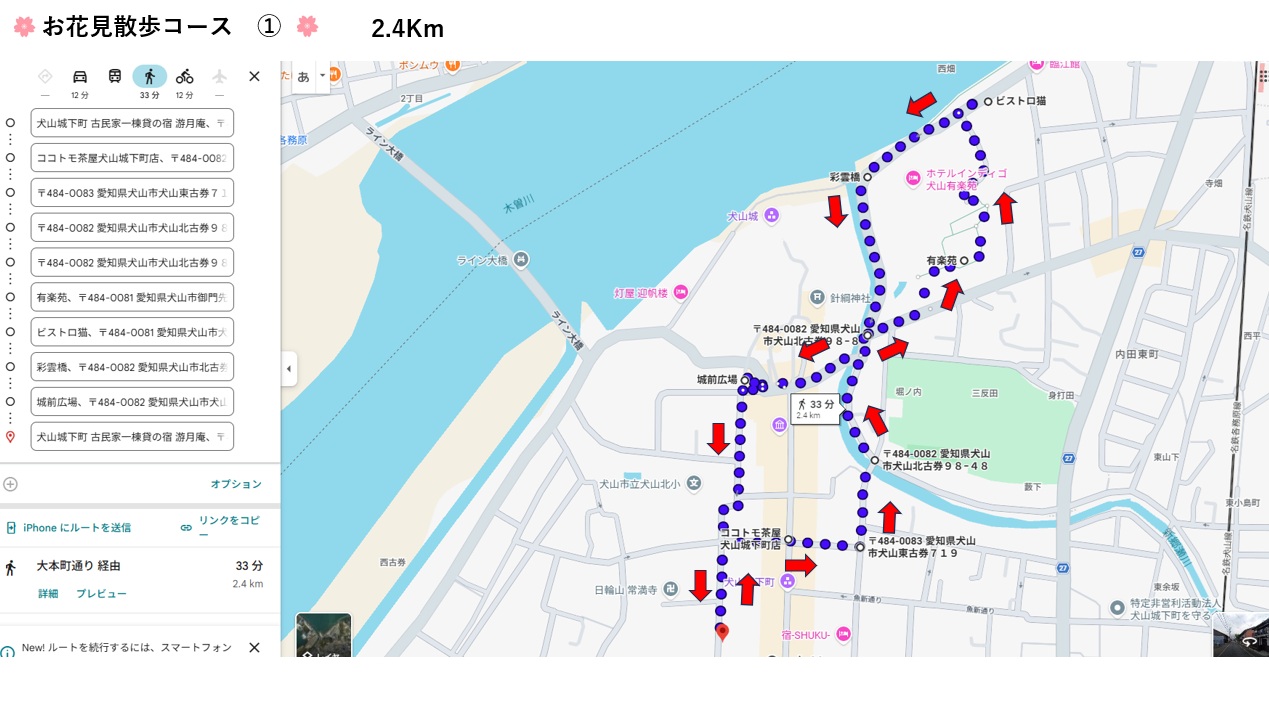Open the 詳細 route details
The height and width of the screenshot is (706, 1269).
[48, 593]
